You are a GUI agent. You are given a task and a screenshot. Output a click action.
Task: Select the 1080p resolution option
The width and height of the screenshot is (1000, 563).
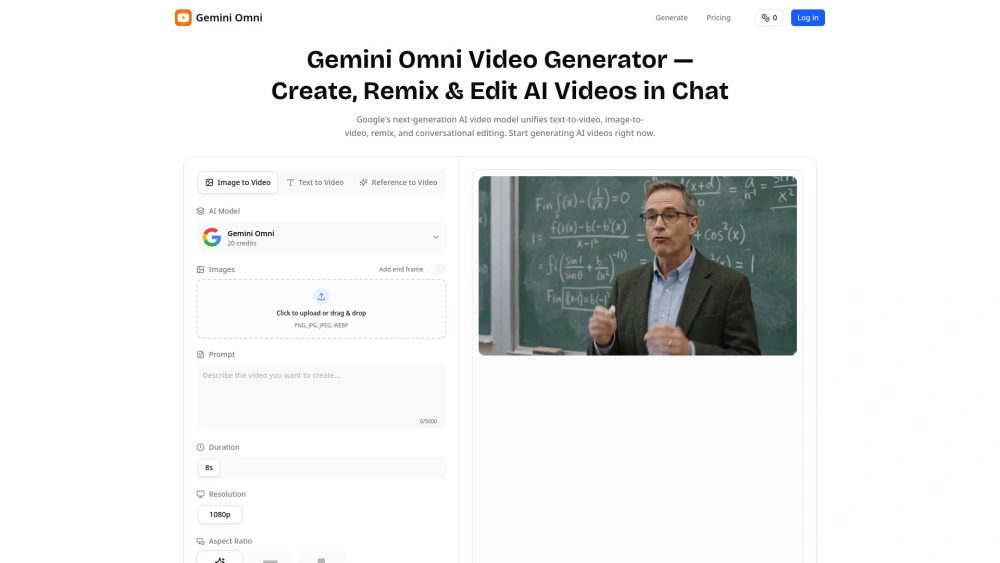pyautogui.click(x=220, y=515)
